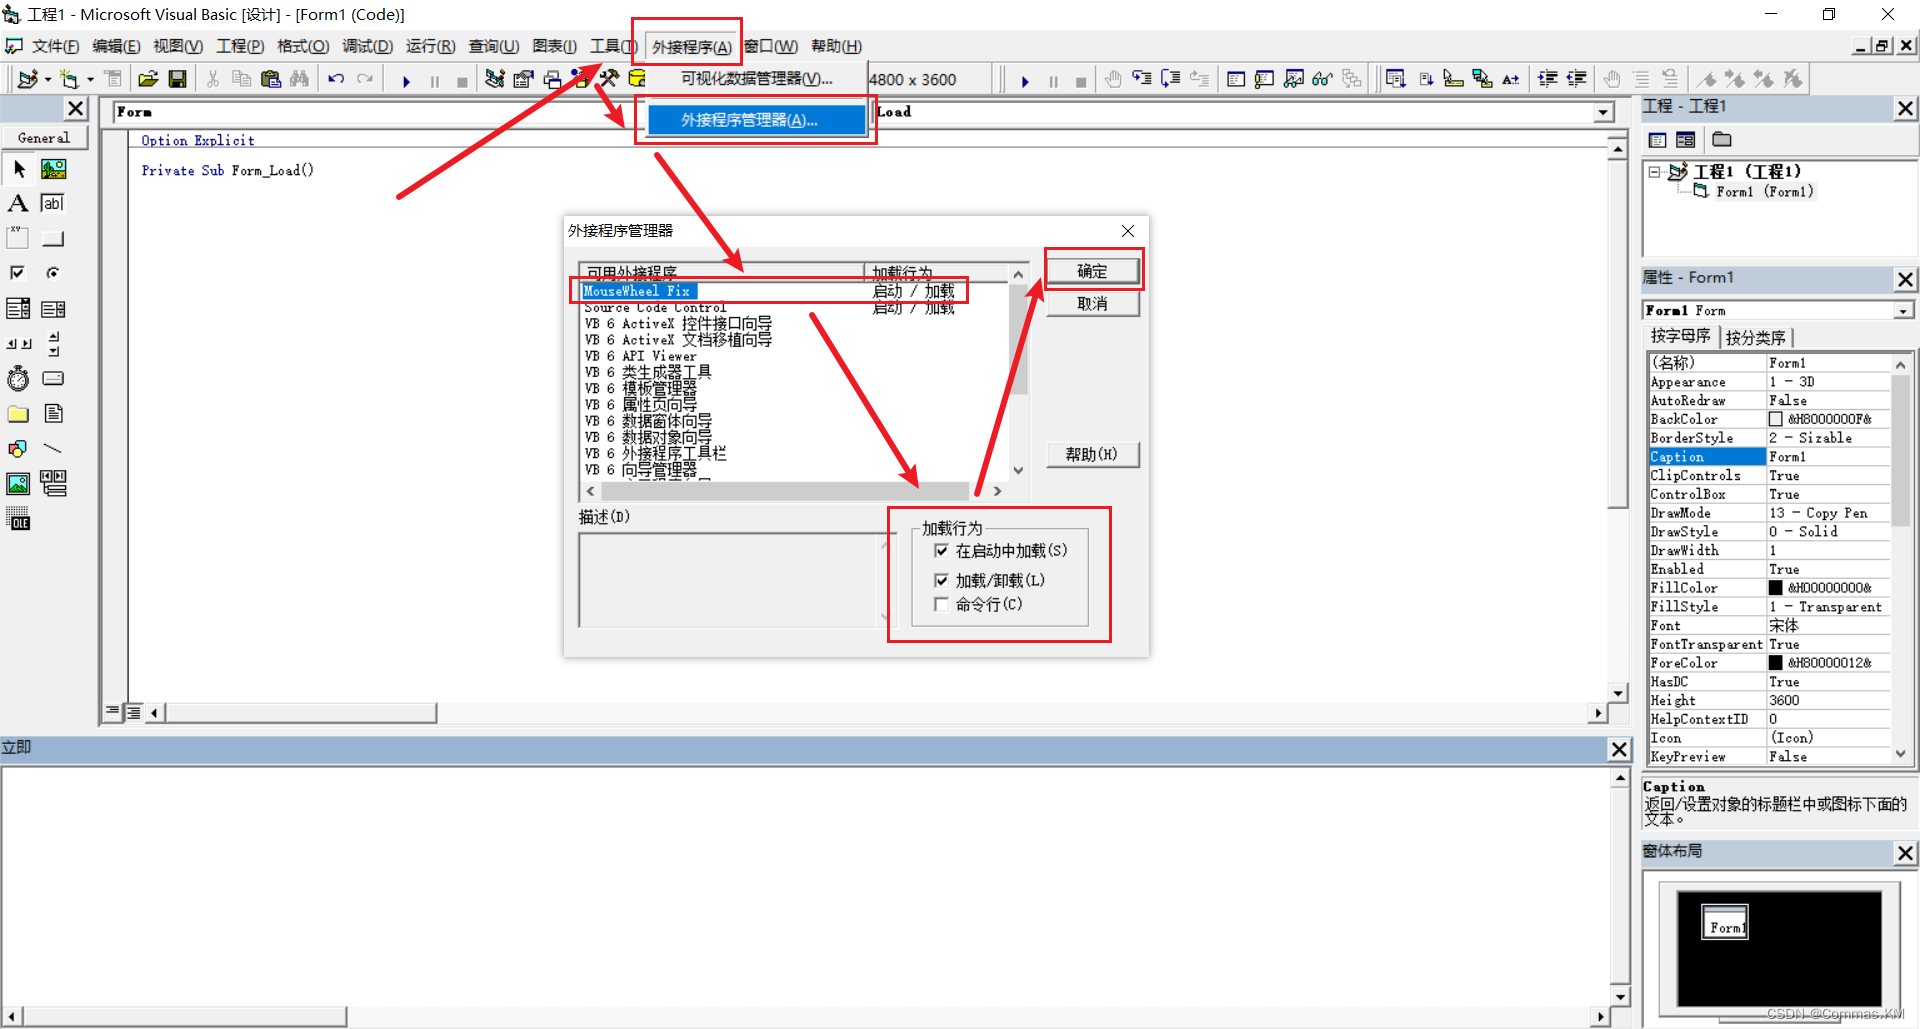The width and height of the screenshot is (1920, 1029).
Task: Switch to the 按分类序 tab in Properties
Action: pos(1756,337)
